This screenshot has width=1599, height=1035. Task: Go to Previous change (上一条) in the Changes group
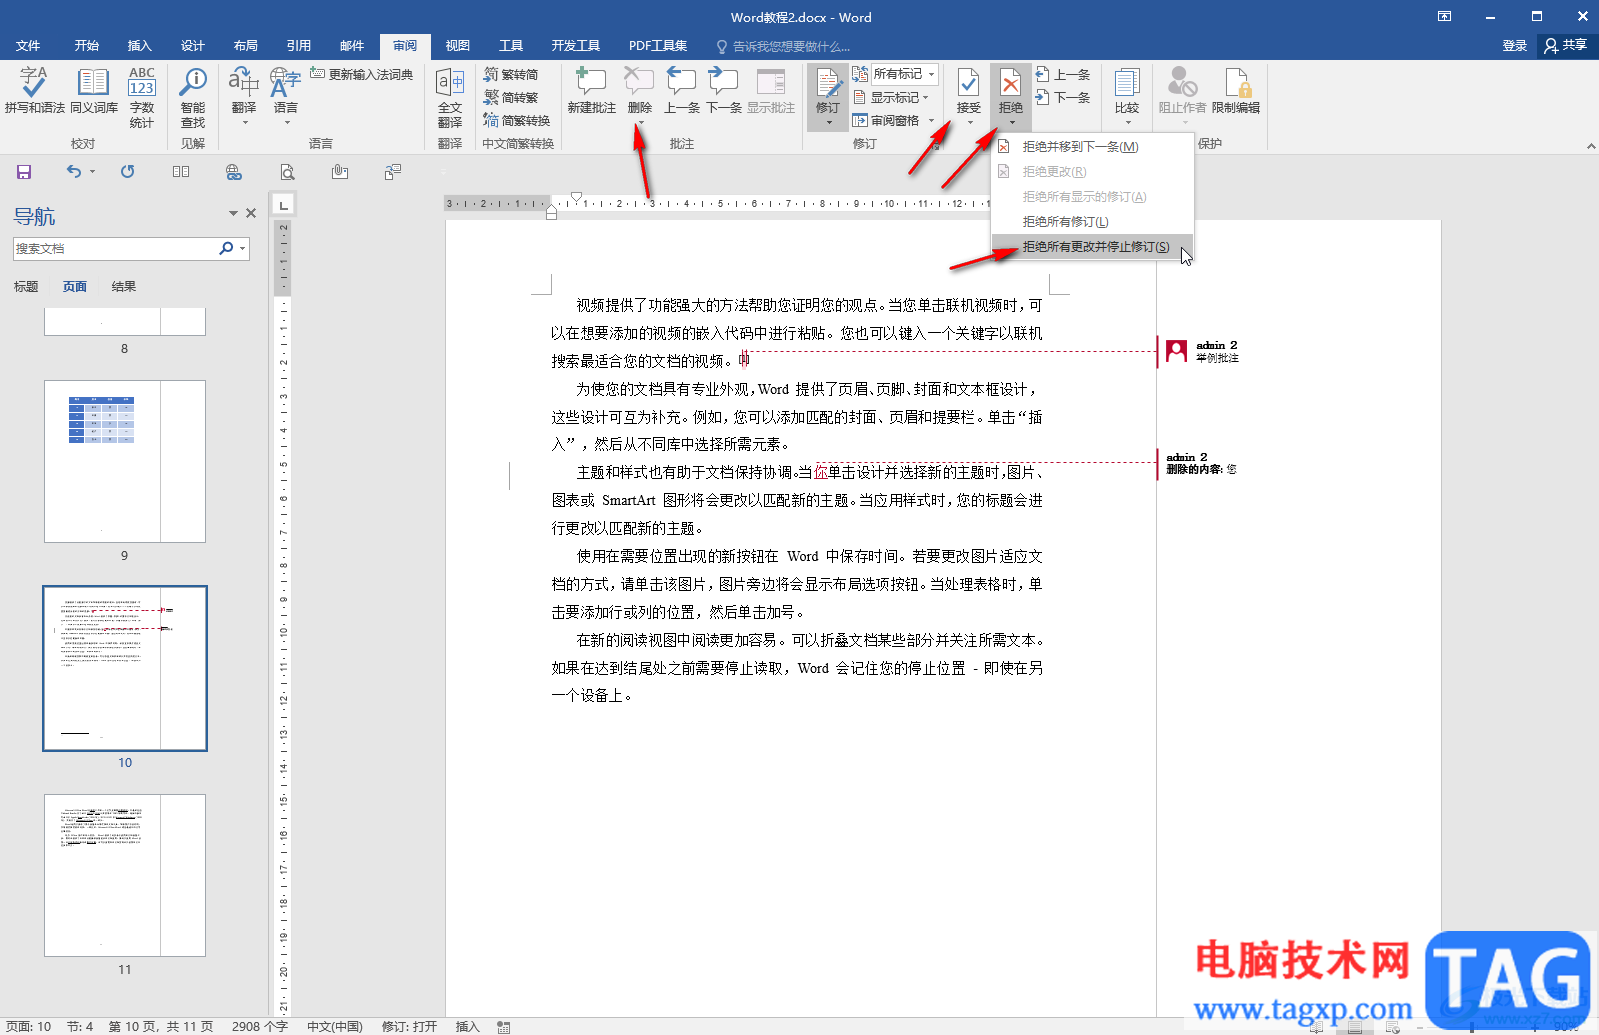pos(1063,74)
